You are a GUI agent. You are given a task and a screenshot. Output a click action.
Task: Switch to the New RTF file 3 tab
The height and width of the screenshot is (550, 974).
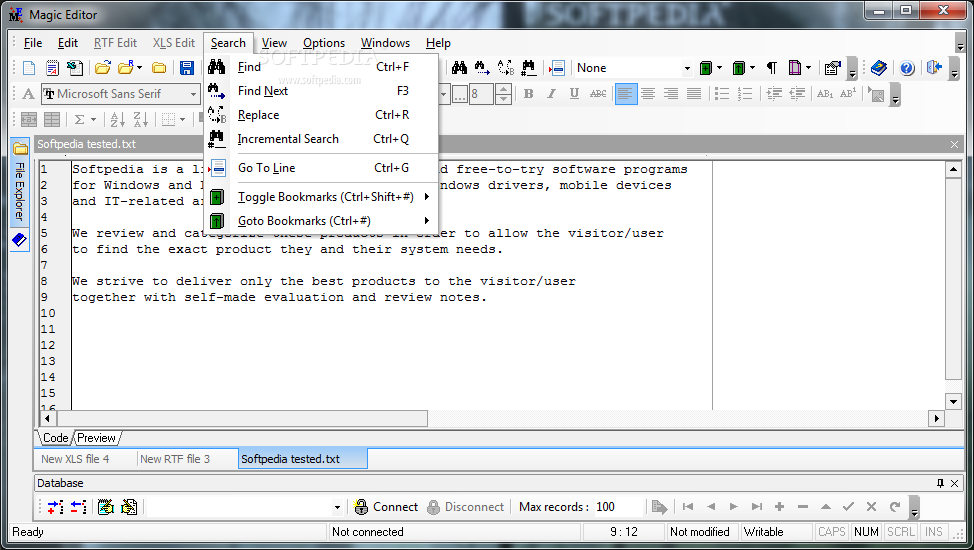click(175, 459)
